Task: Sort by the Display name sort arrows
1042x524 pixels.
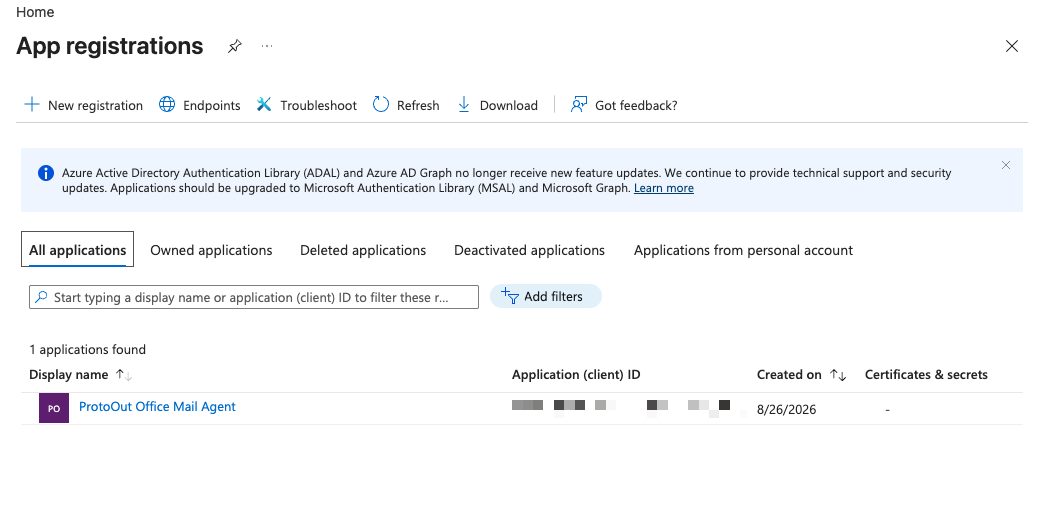Action: tap(124, 375)
